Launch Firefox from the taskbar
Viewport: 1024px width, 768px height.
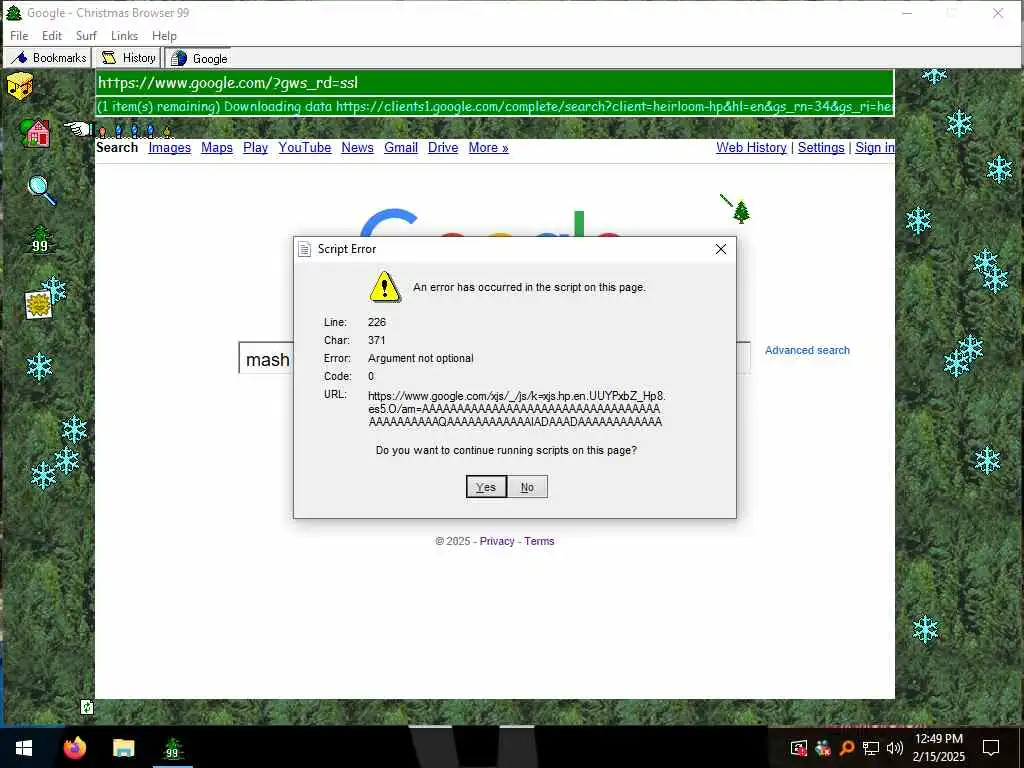pyautogui.click(x=75, y=747)
